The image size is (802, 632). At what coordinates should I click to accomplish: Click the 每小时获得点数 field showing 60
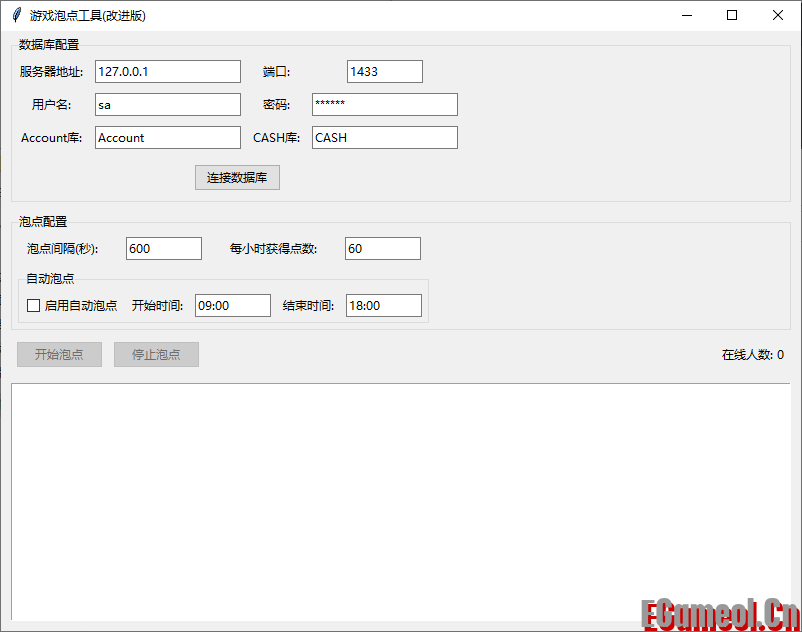[382, 248]
